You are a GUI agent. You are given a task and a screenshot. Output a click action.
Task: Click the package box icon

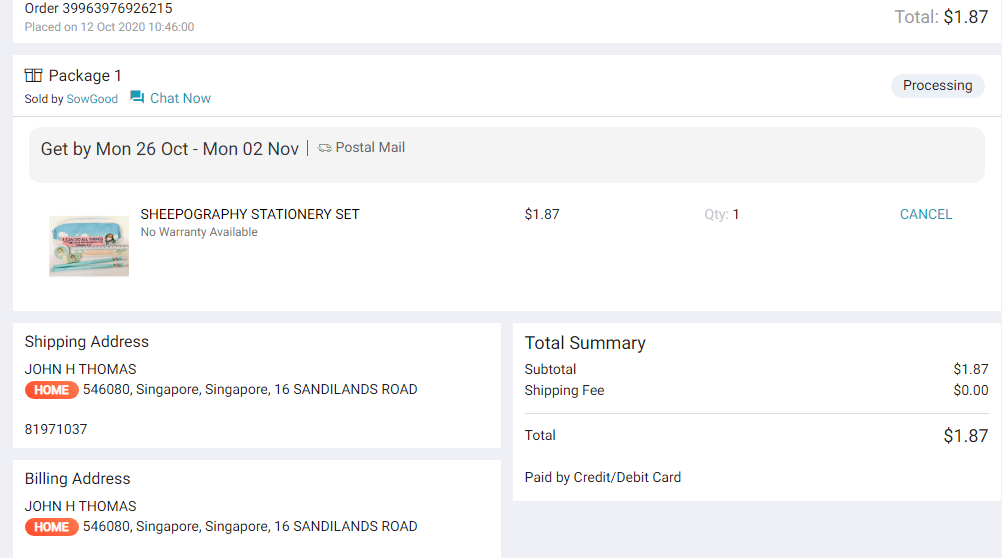coord(33,76)
